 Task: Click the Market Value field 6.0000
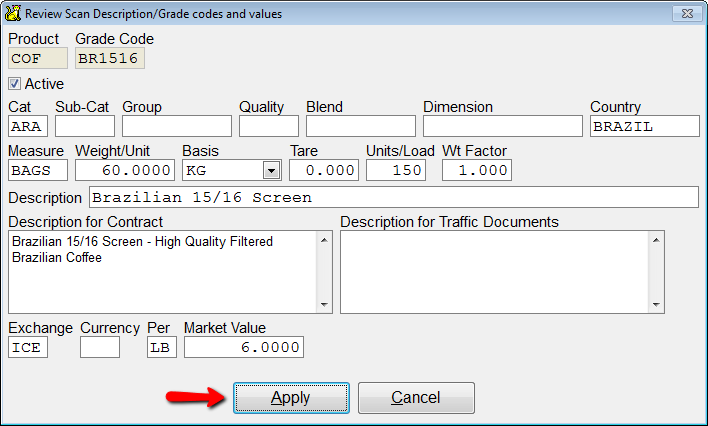244,347
